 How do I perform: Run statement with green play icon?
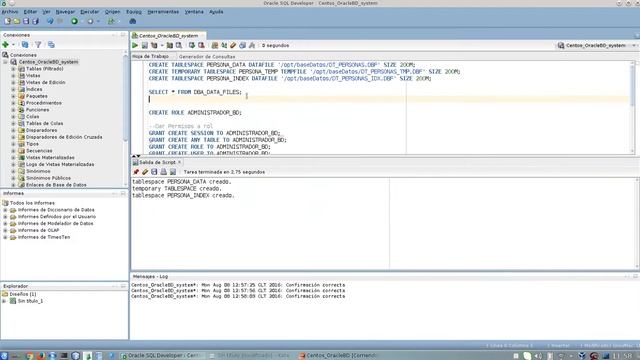click(x=135, y=45)
